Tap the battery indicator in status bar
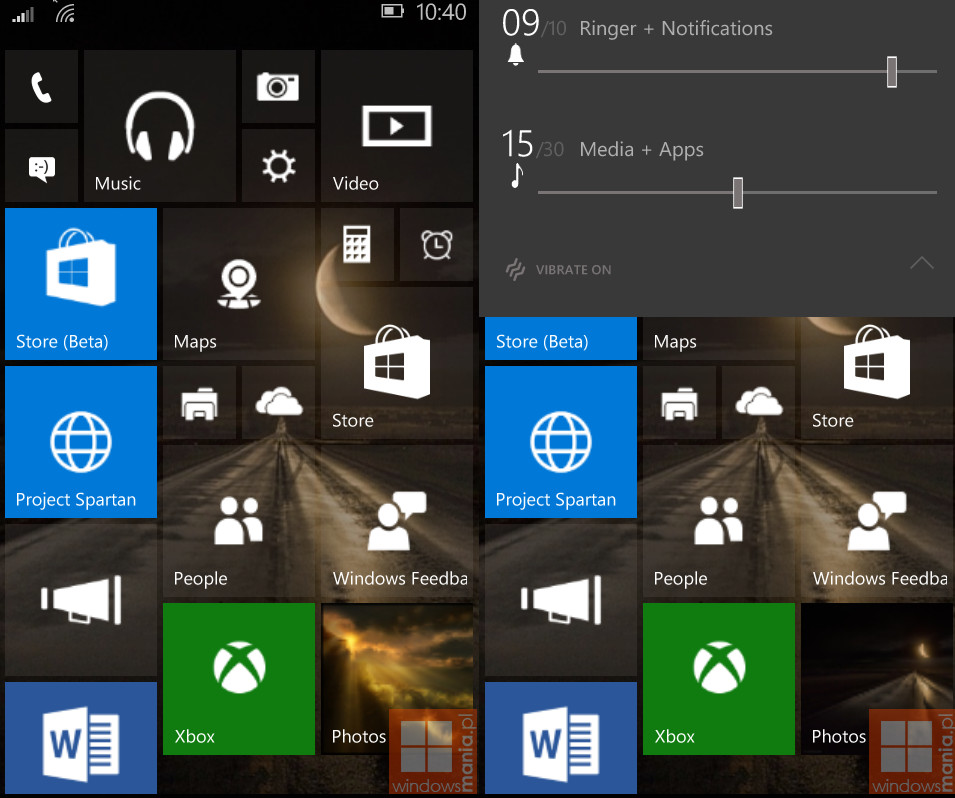 pos(392,11)
